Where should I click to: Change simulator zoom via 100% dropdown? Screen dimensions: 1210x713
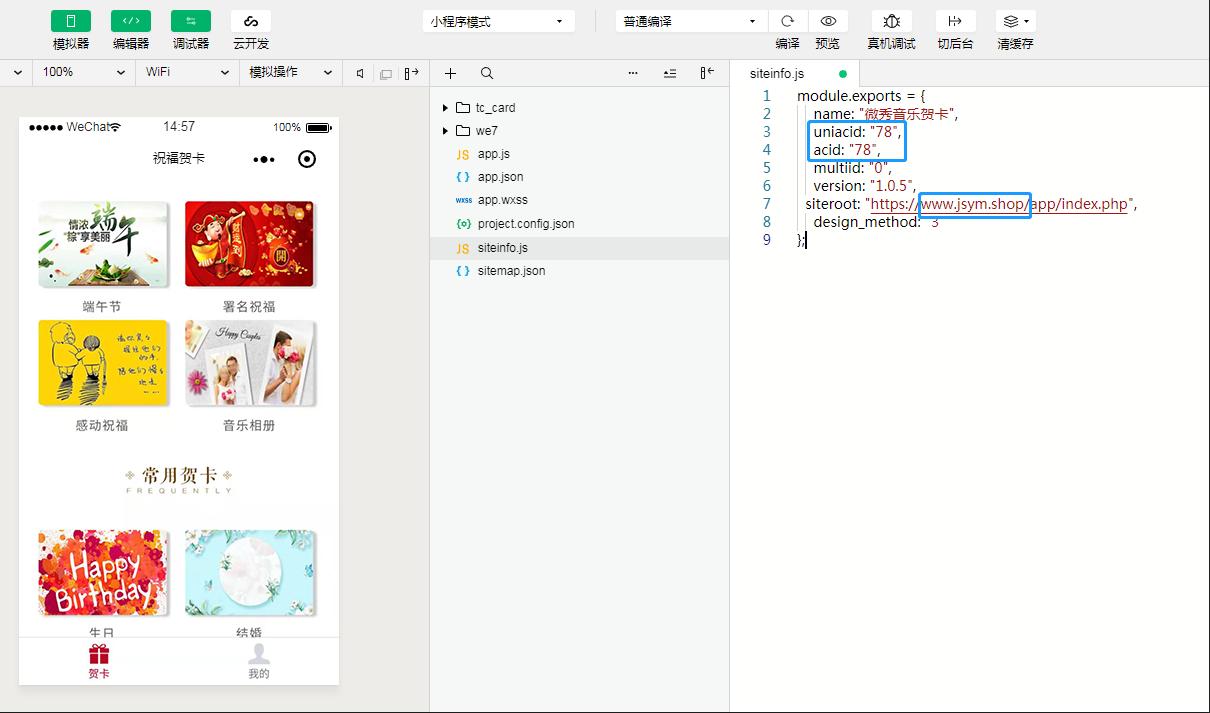coord(82,72)
